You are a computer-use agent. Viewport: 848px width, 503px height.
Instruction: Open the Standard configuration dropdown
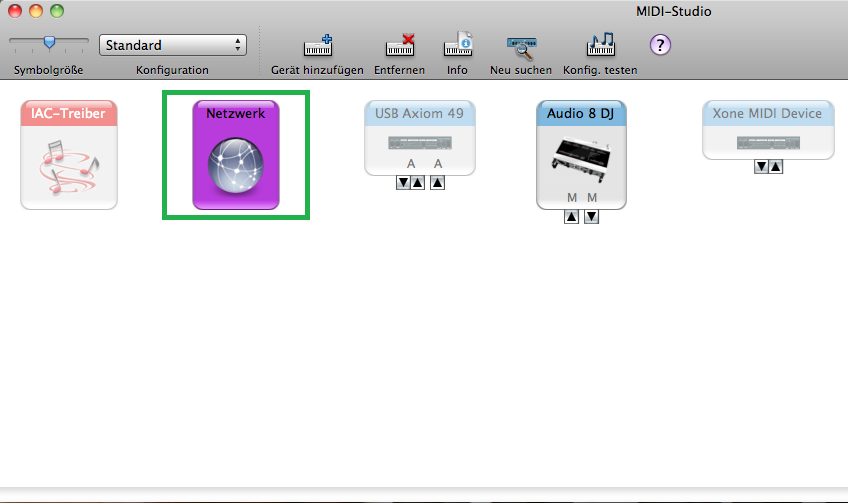click(x=172, y=45)
